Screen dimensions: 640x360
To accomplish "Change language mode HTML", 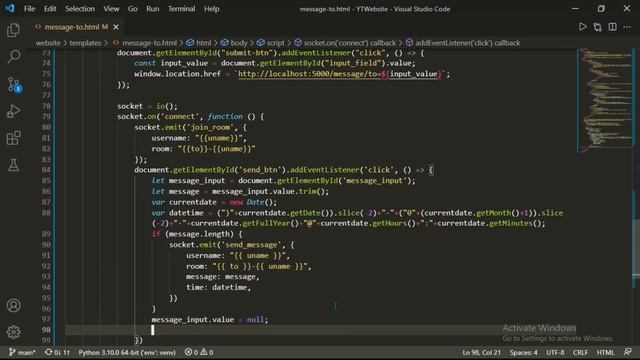I will point(605,352).
